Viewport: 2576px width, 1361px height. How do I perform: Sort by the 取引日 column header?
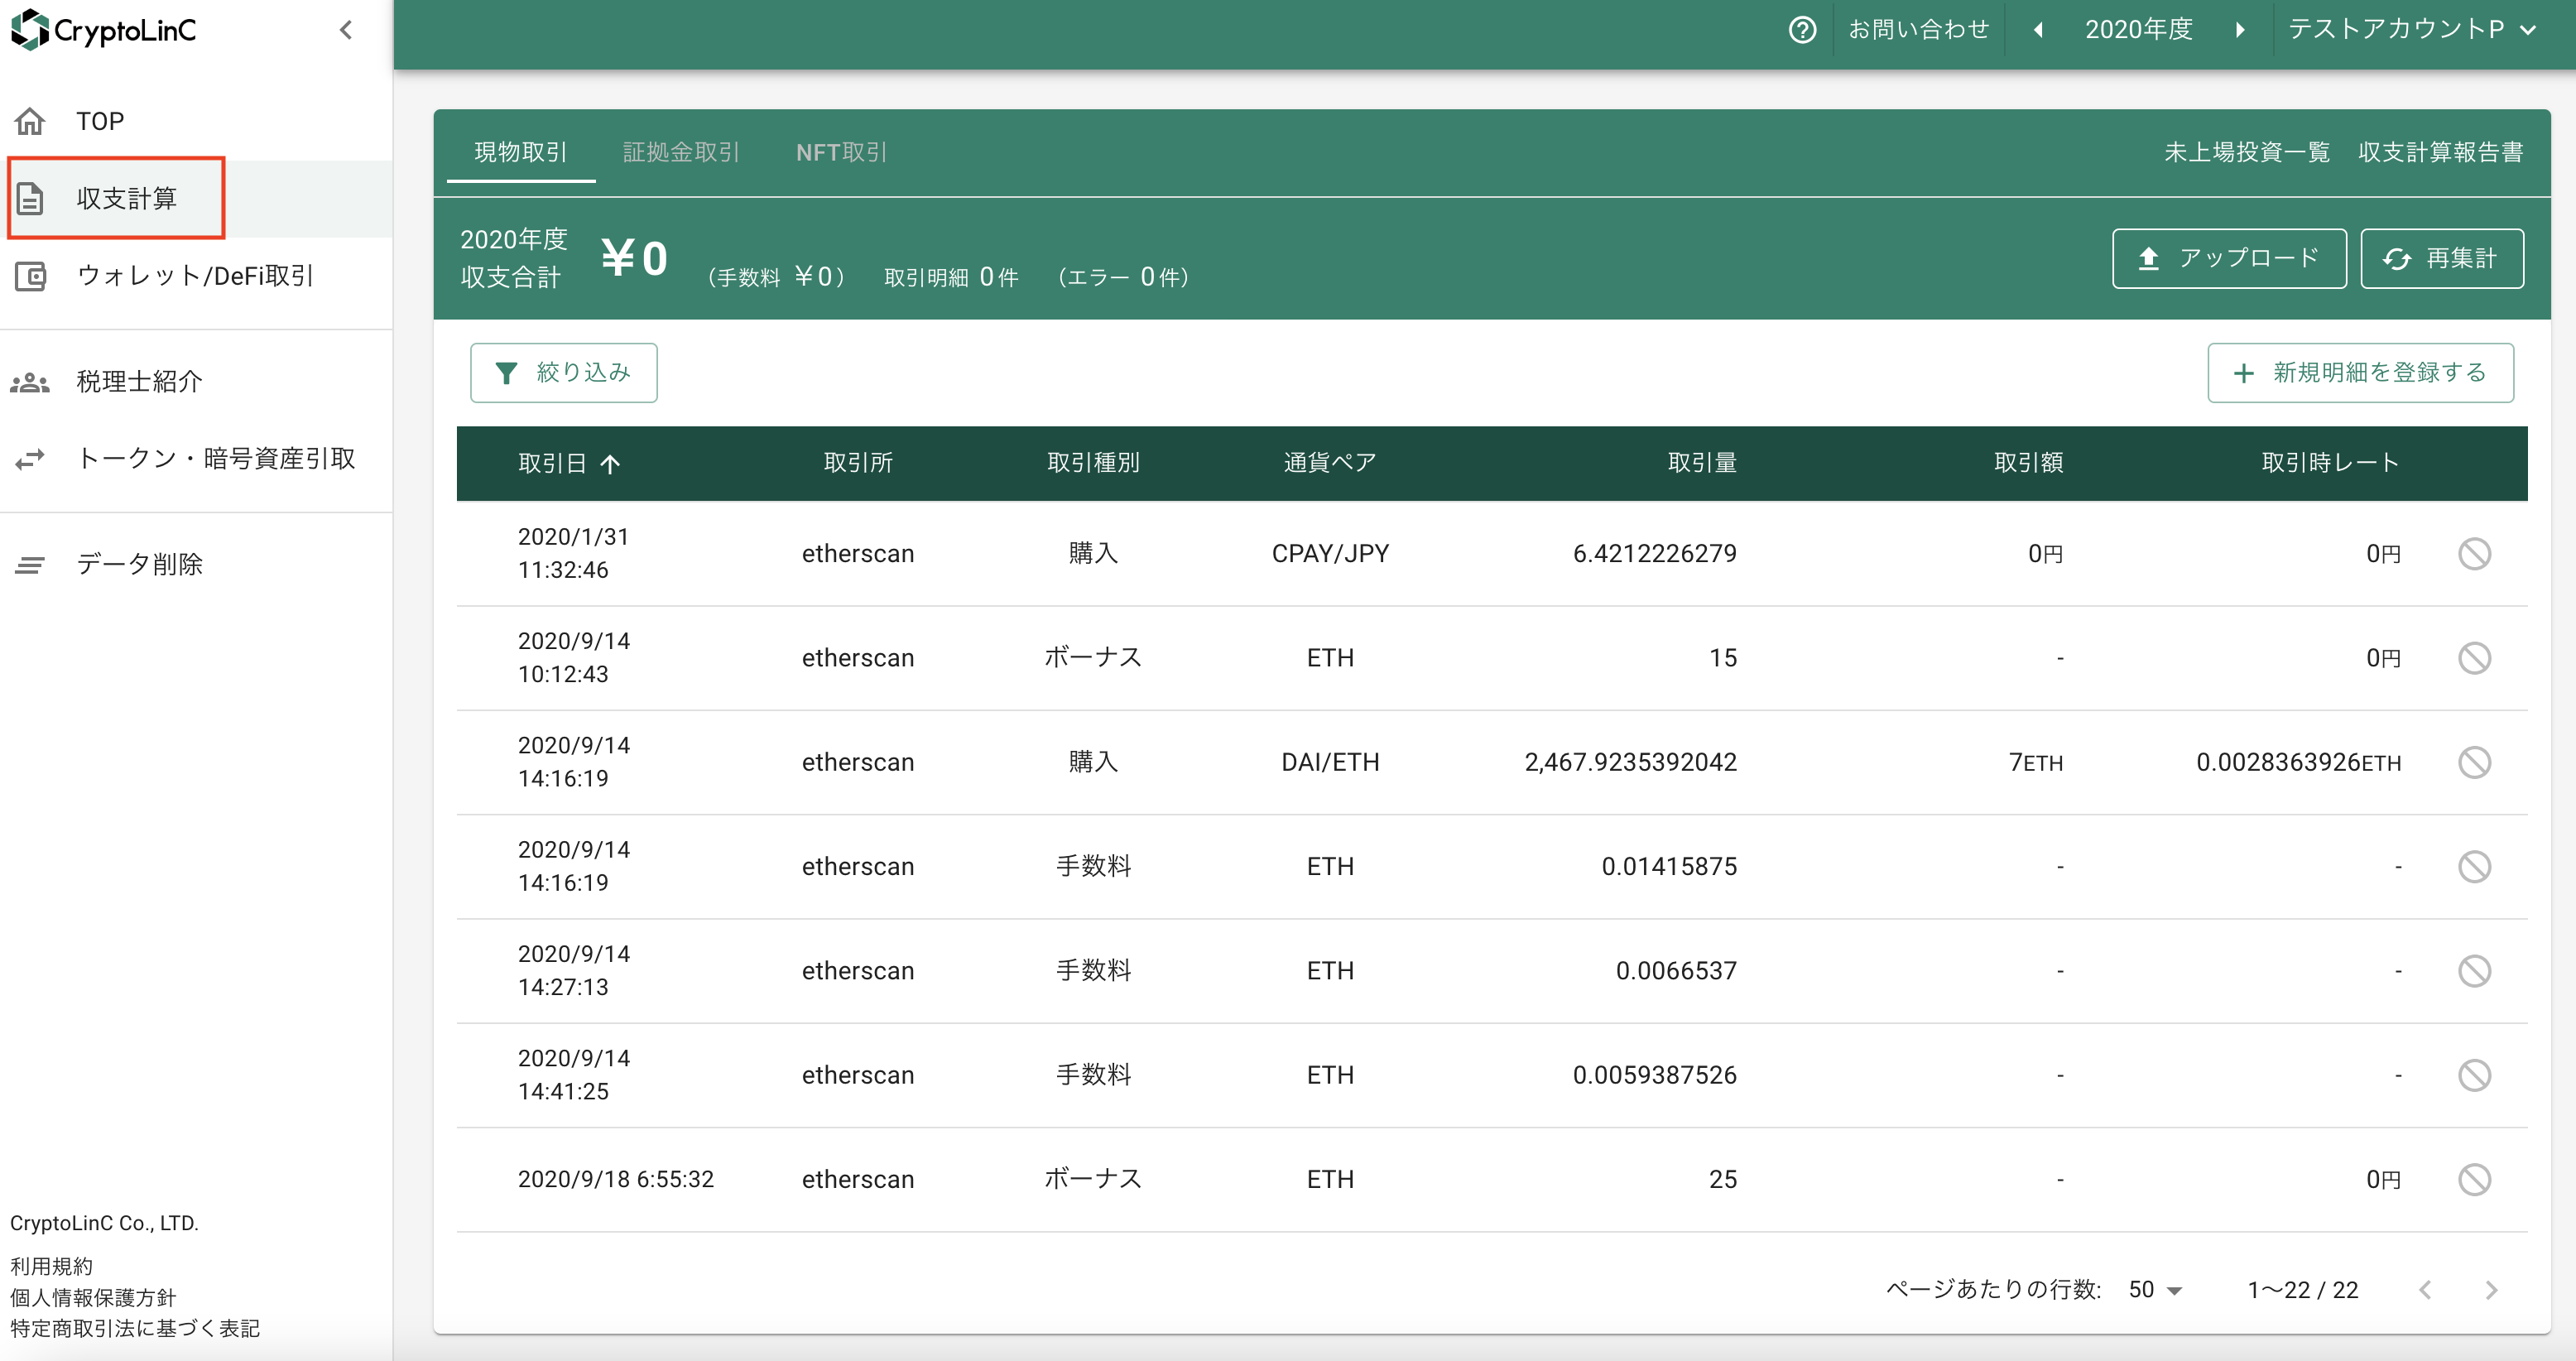(x=568, y=463)
